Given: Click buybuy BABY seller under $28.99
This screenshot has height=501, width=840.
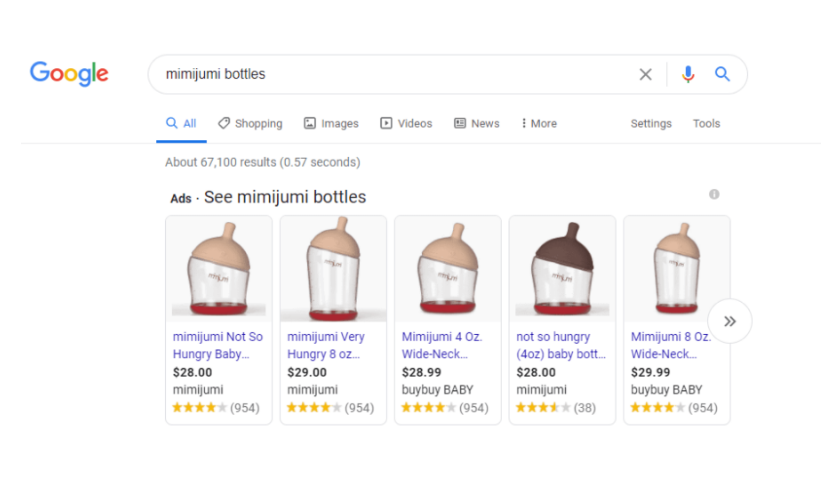Looking at the screenshot, I should pos(438,390).
